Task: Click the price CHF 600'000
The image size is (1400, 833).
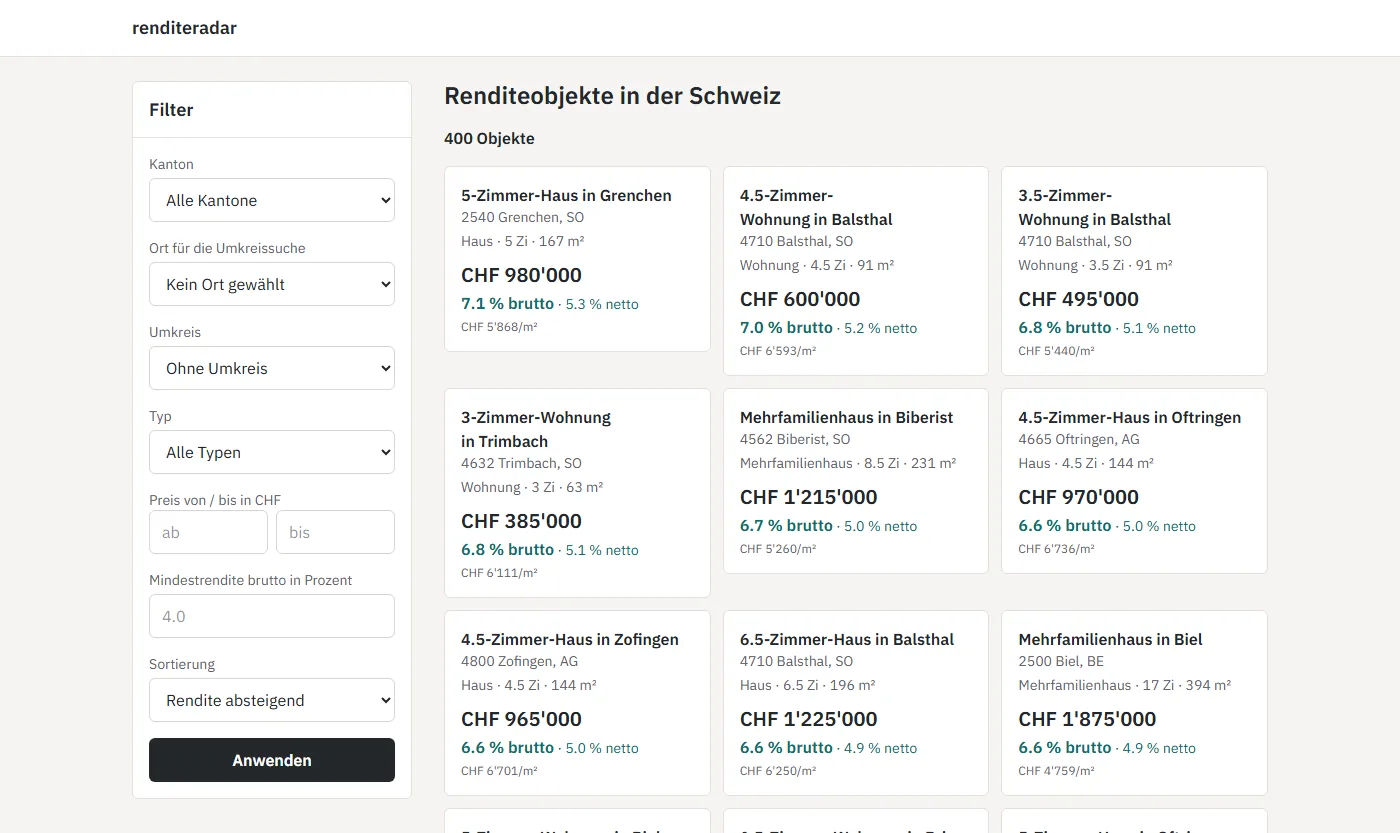Action: pyautogui.click(x=800, y=299)
